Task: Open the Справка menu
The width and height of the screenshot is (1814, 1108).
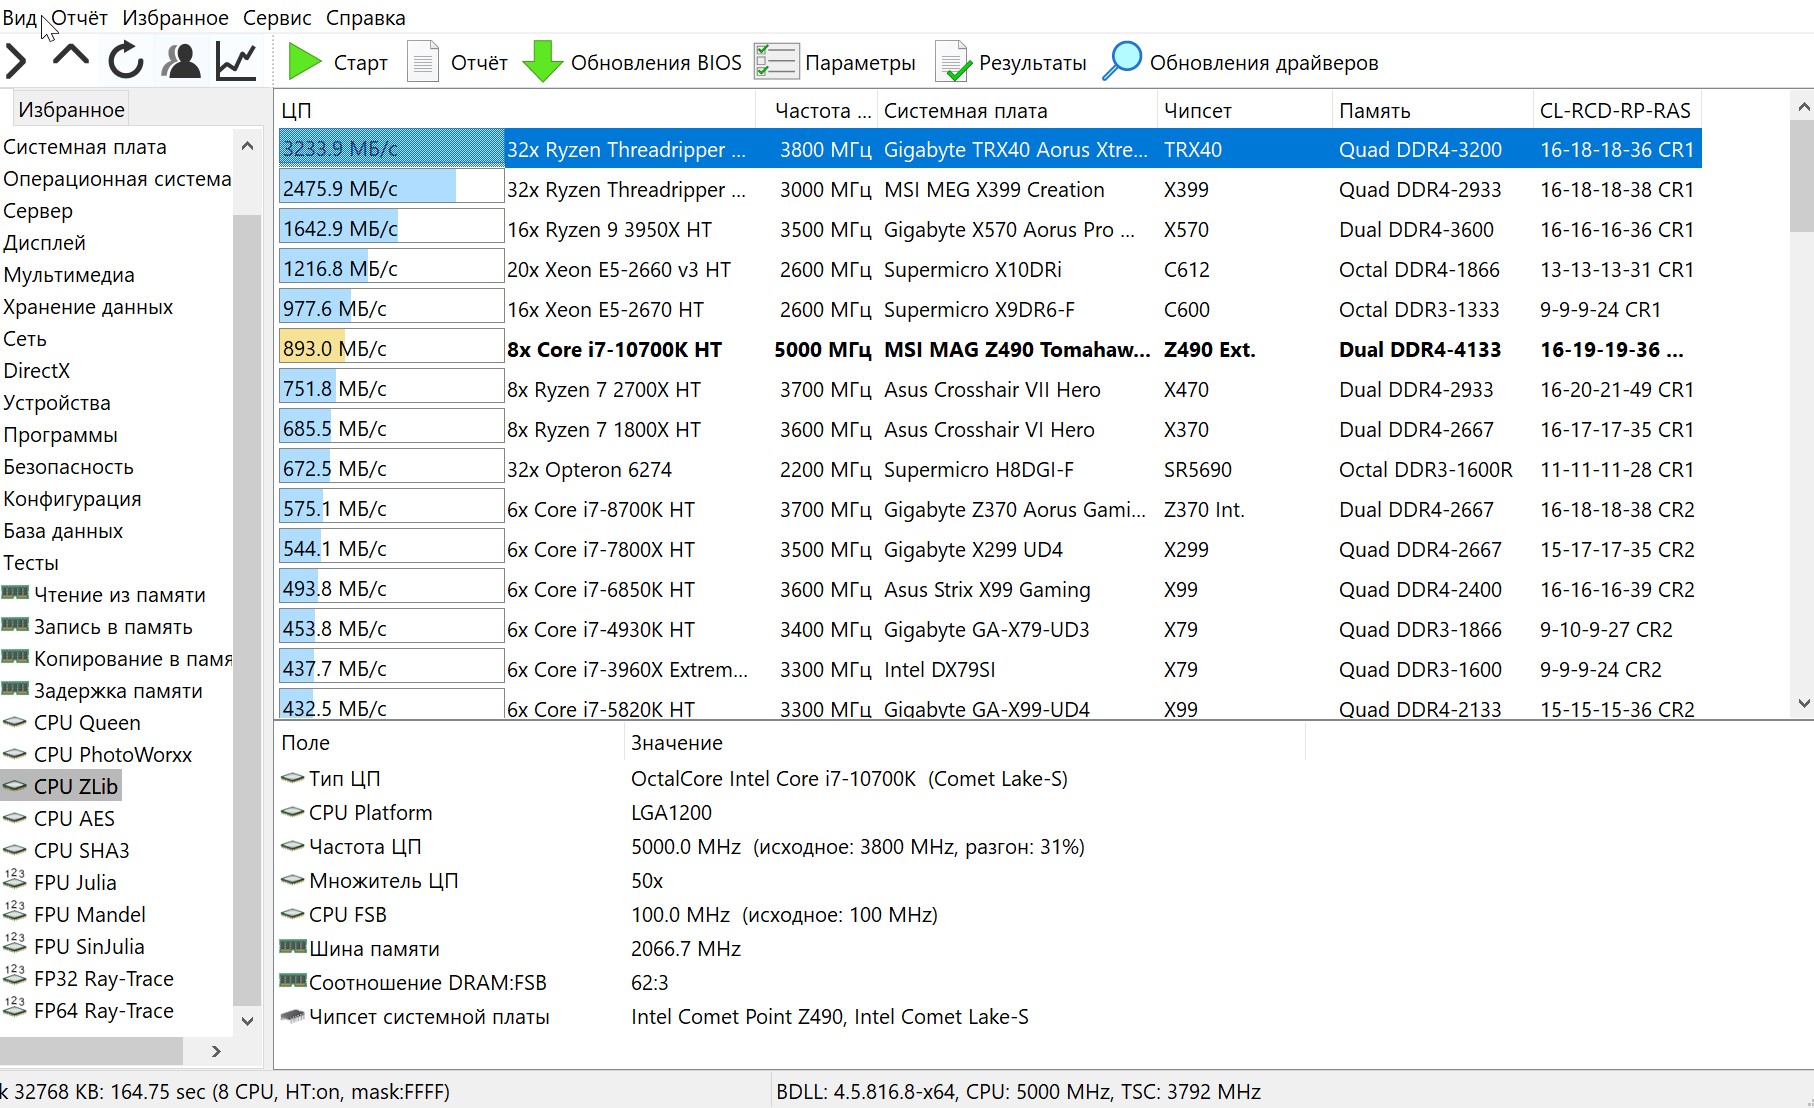Action: click(365, 18)
